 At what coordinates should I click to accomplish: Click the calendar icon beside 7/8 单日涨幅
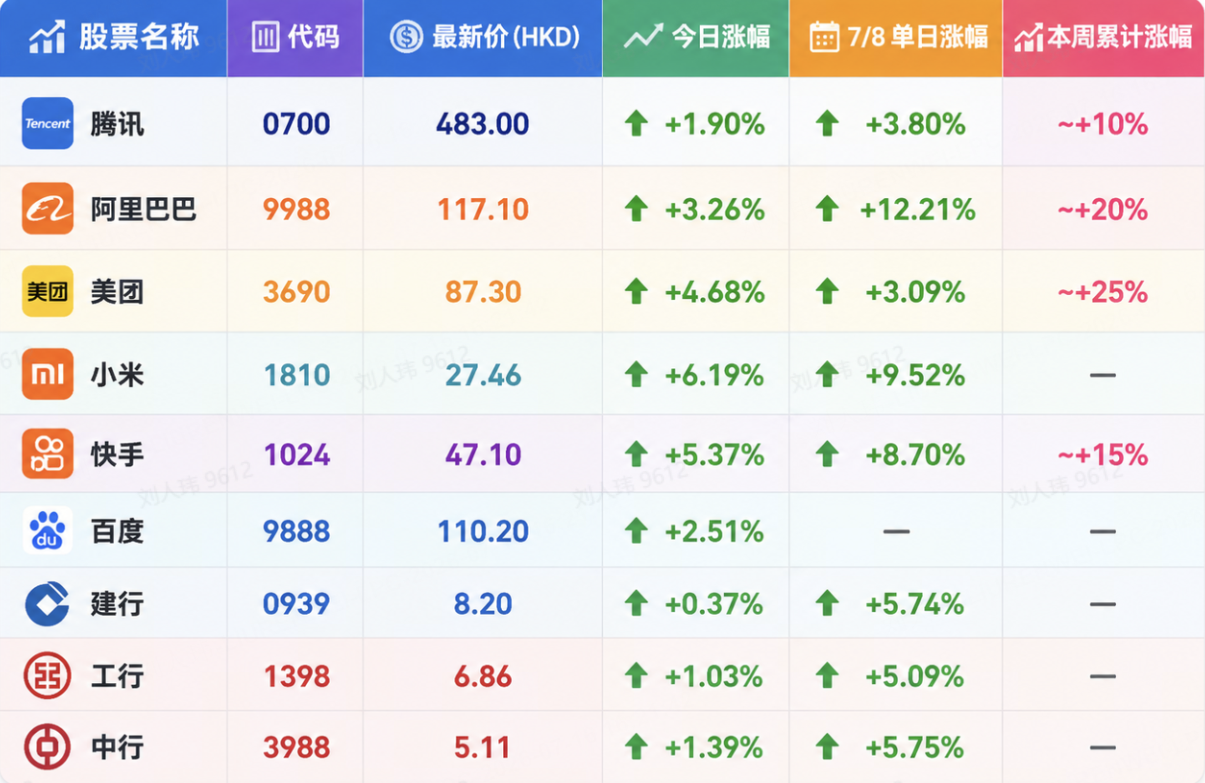point(824,38)
